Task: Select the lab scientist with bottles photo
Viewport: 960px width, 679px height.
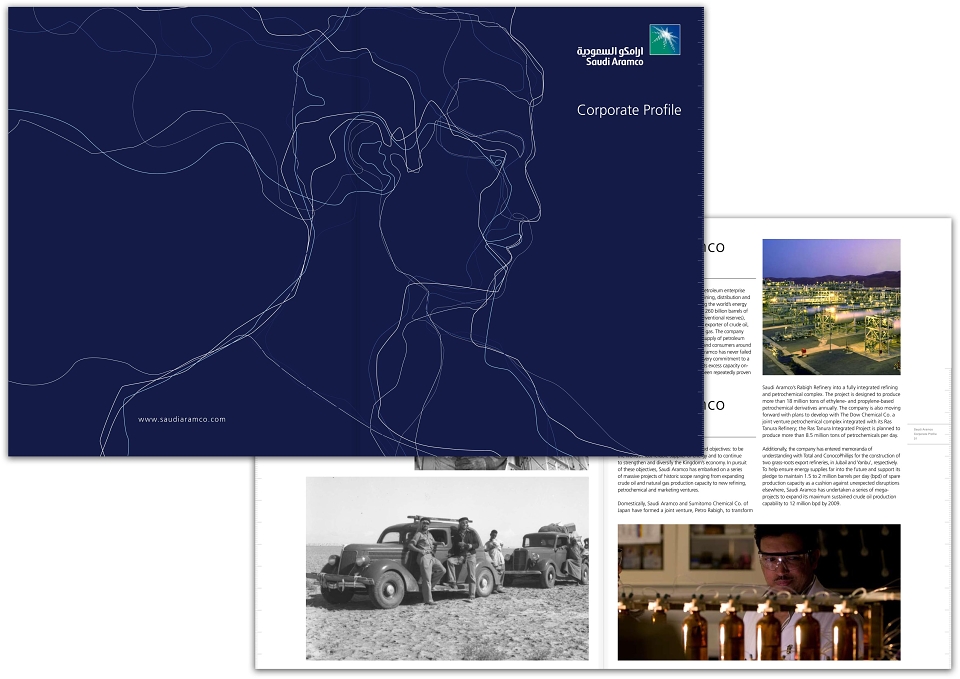Action: [759, 592]
